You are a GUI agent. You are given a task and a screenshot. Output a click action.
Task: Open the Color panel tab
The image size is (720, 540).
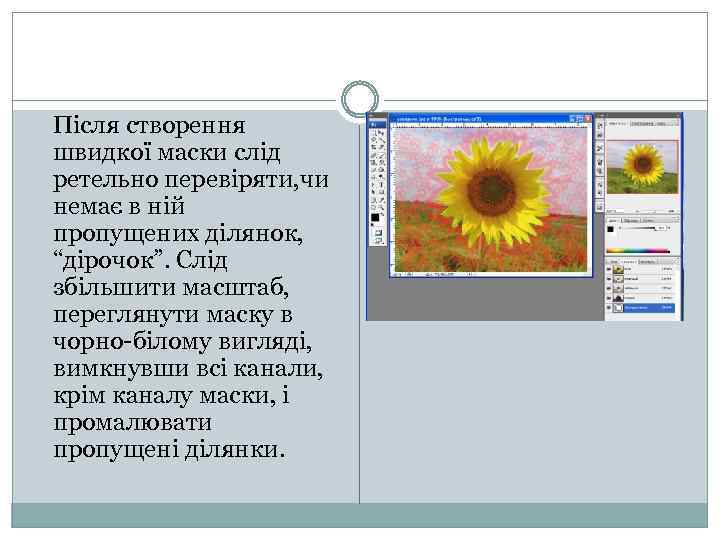[x=613, y=221]
